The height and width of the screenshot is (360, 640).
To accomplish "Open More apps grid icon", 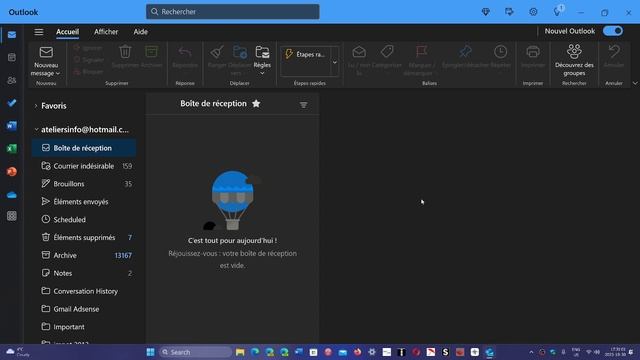I will click(x=12, y=216).
